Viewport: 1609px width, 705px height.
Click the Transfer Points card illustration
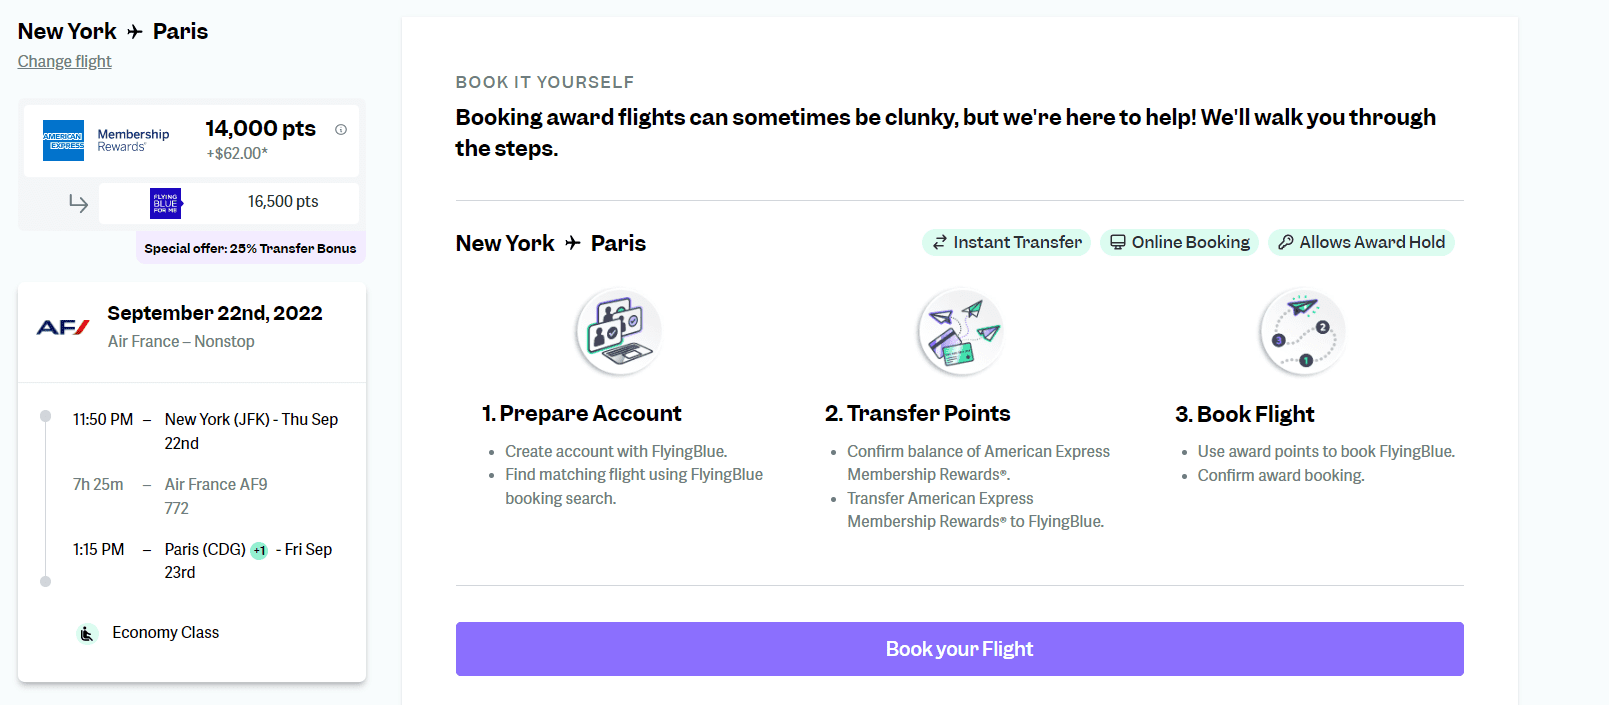pos(960,331)
